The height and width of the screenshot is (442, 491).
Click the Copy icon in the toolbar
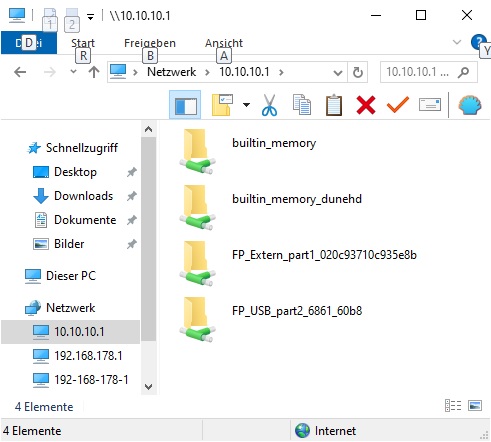tap(302, 105)
